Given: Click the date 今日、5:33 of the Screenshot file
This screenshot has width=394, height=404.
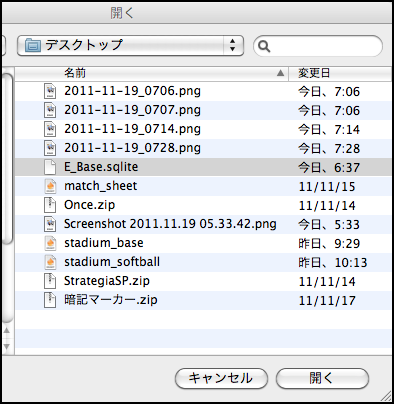Looking at the screenshot, I should coord(329,225).
